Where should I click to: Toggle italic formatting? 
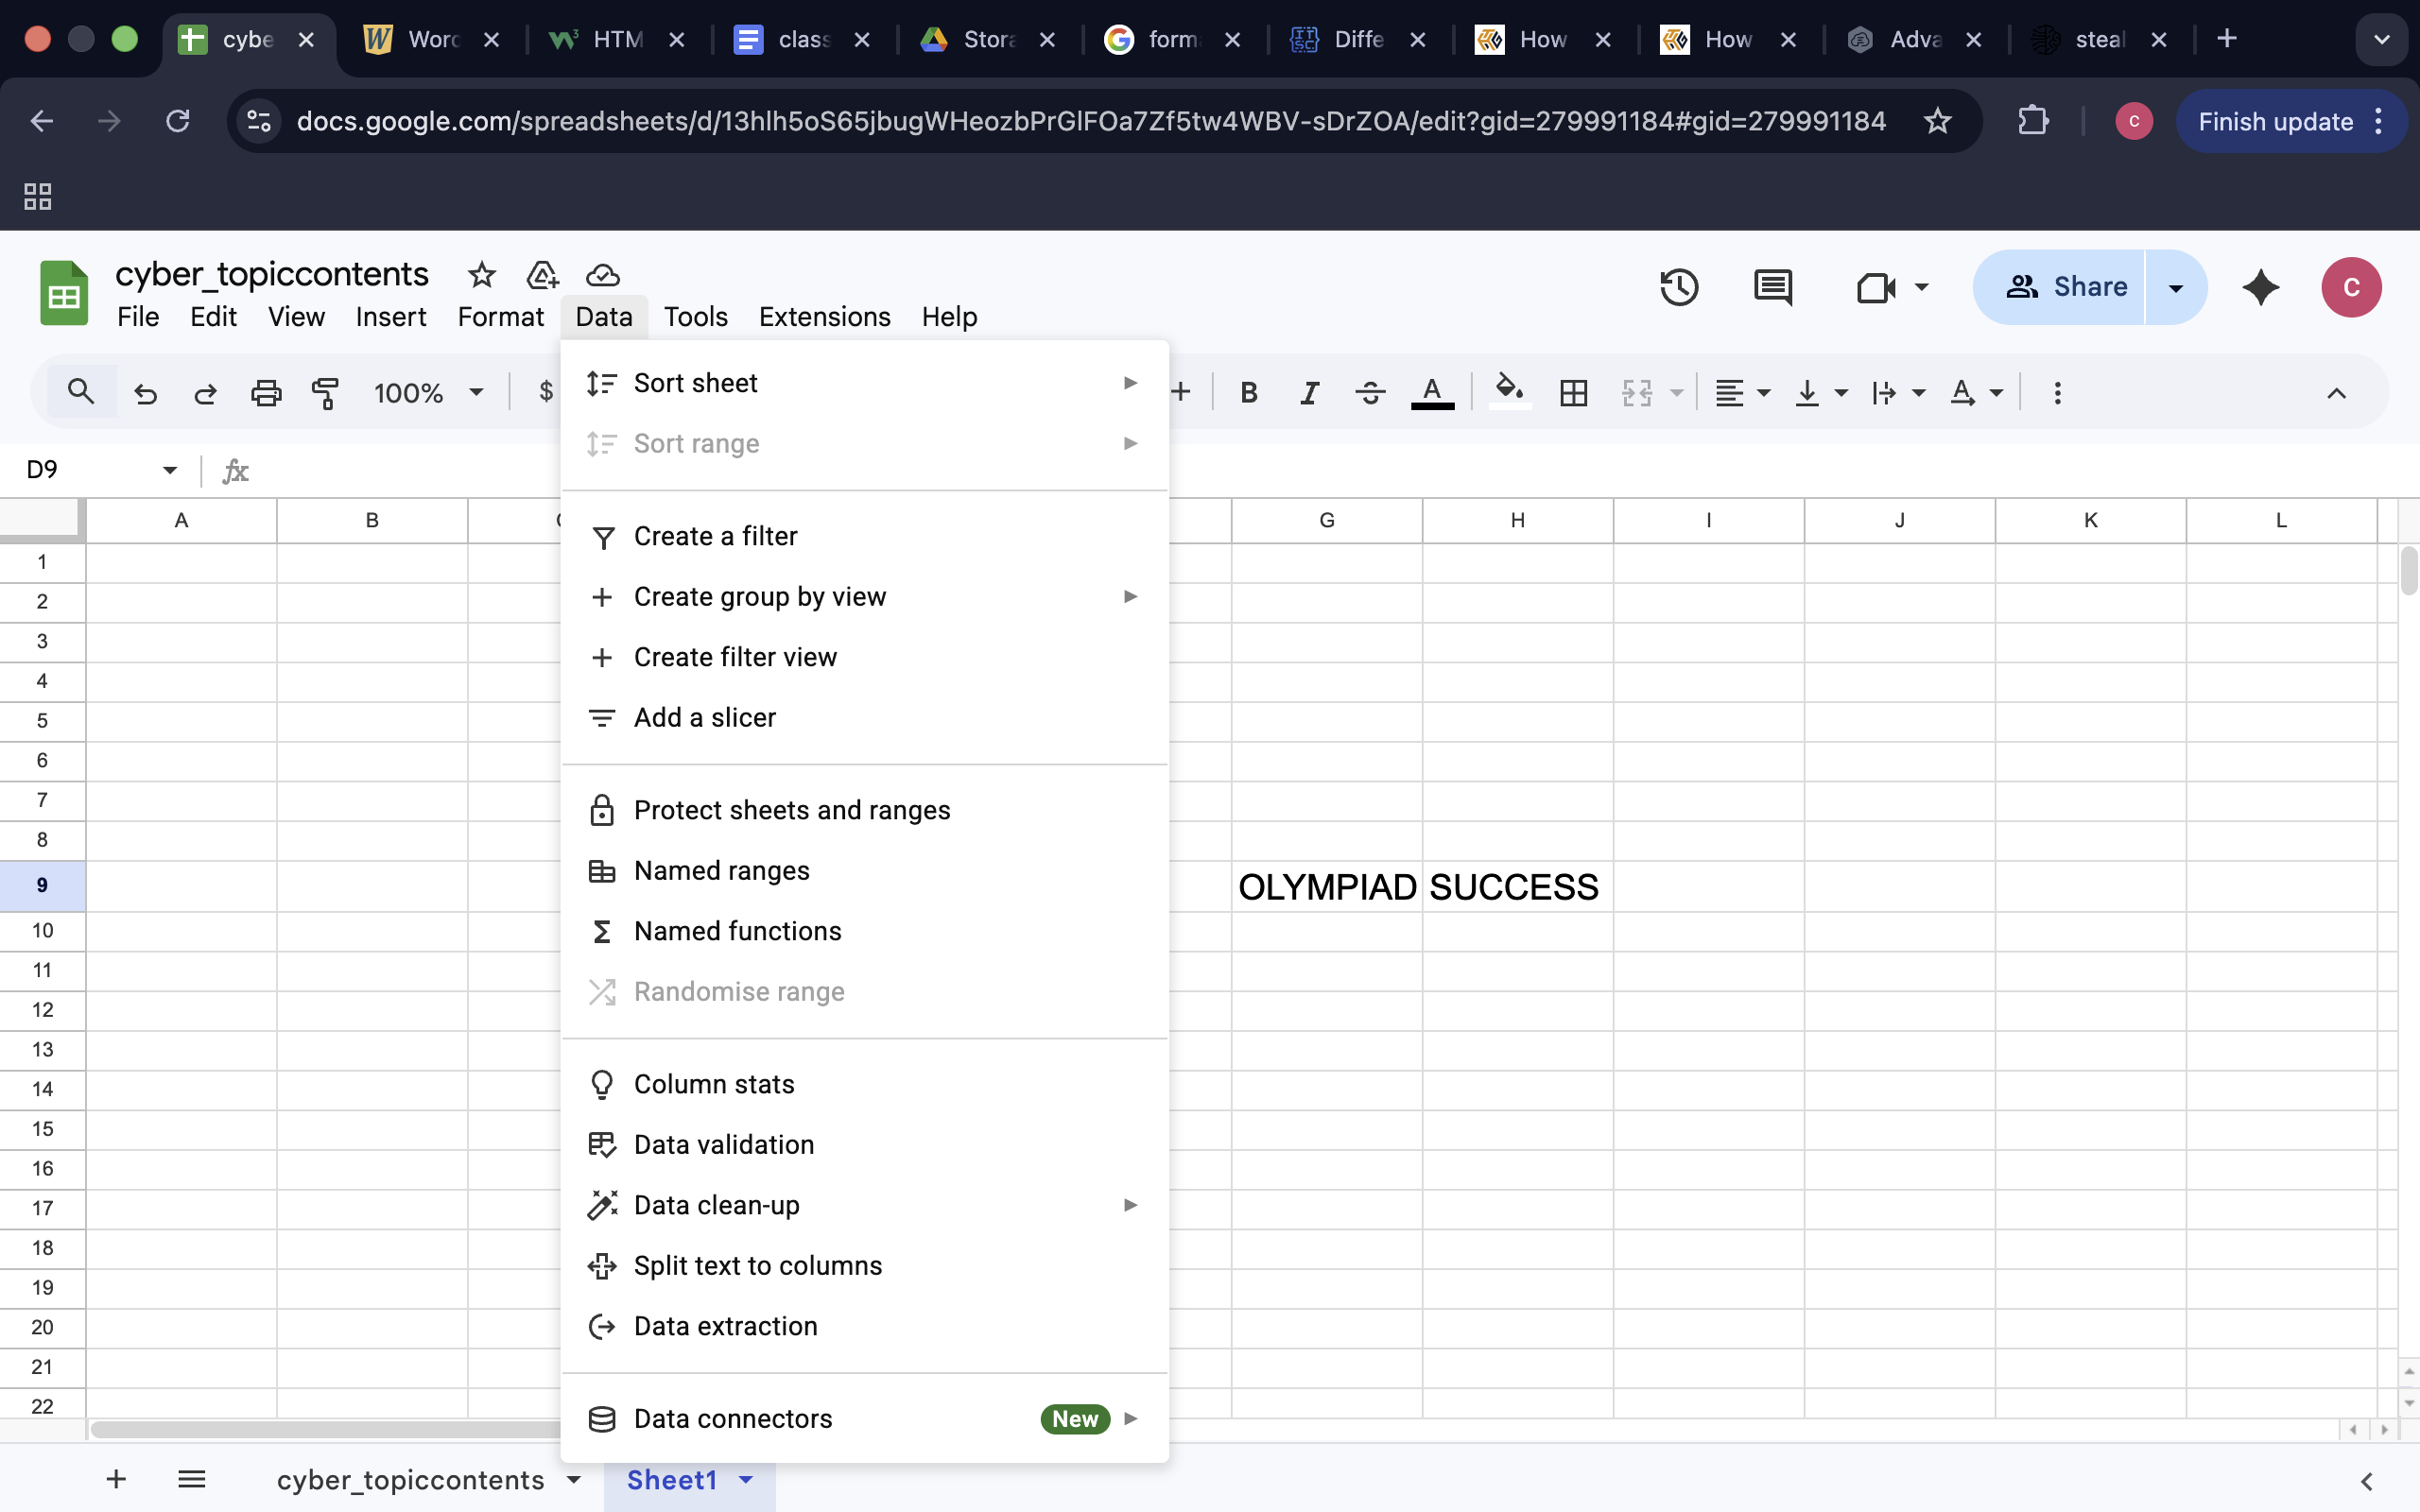(x=1308, y=392)
